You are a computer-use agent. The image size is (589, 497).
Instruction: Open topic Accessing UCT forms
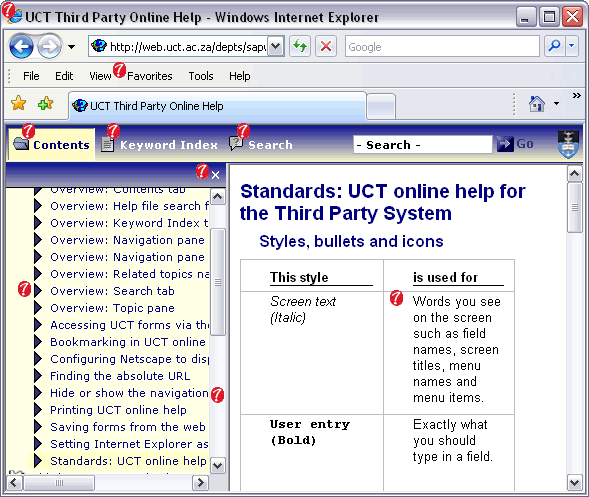pos(130,325)
